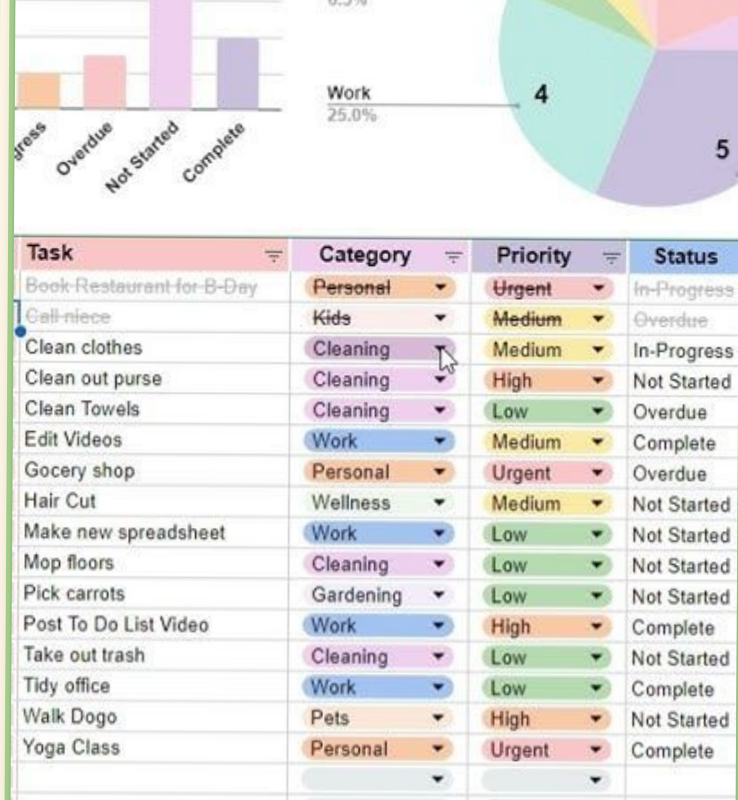Open the empty priority dropdown in the blank row

click(598, 779)
